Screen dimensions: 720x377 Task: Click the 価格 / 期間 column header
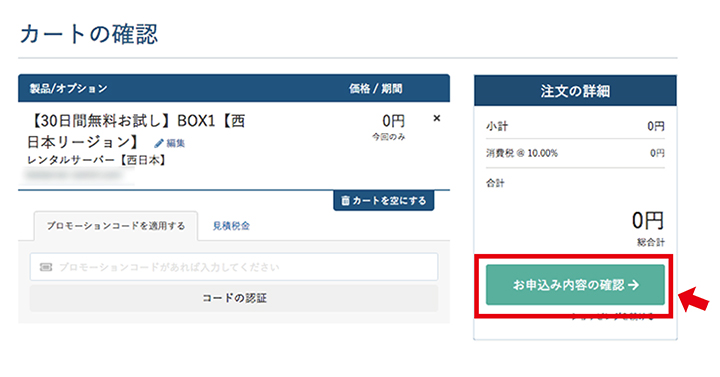click(376, 89)
